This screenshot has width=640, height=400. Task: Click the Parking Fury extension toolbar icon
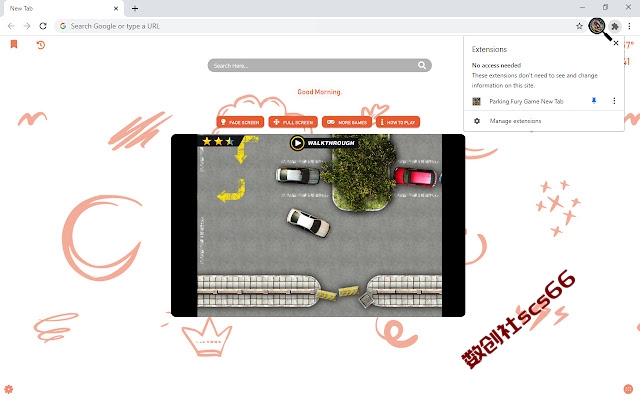597,26
